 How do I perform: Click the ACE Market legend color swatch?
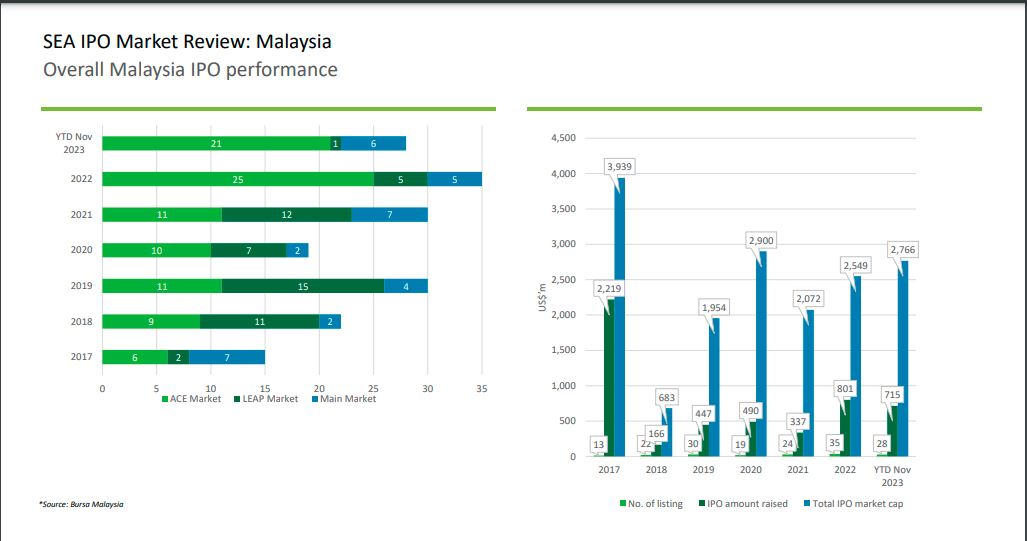pos(165,399)
